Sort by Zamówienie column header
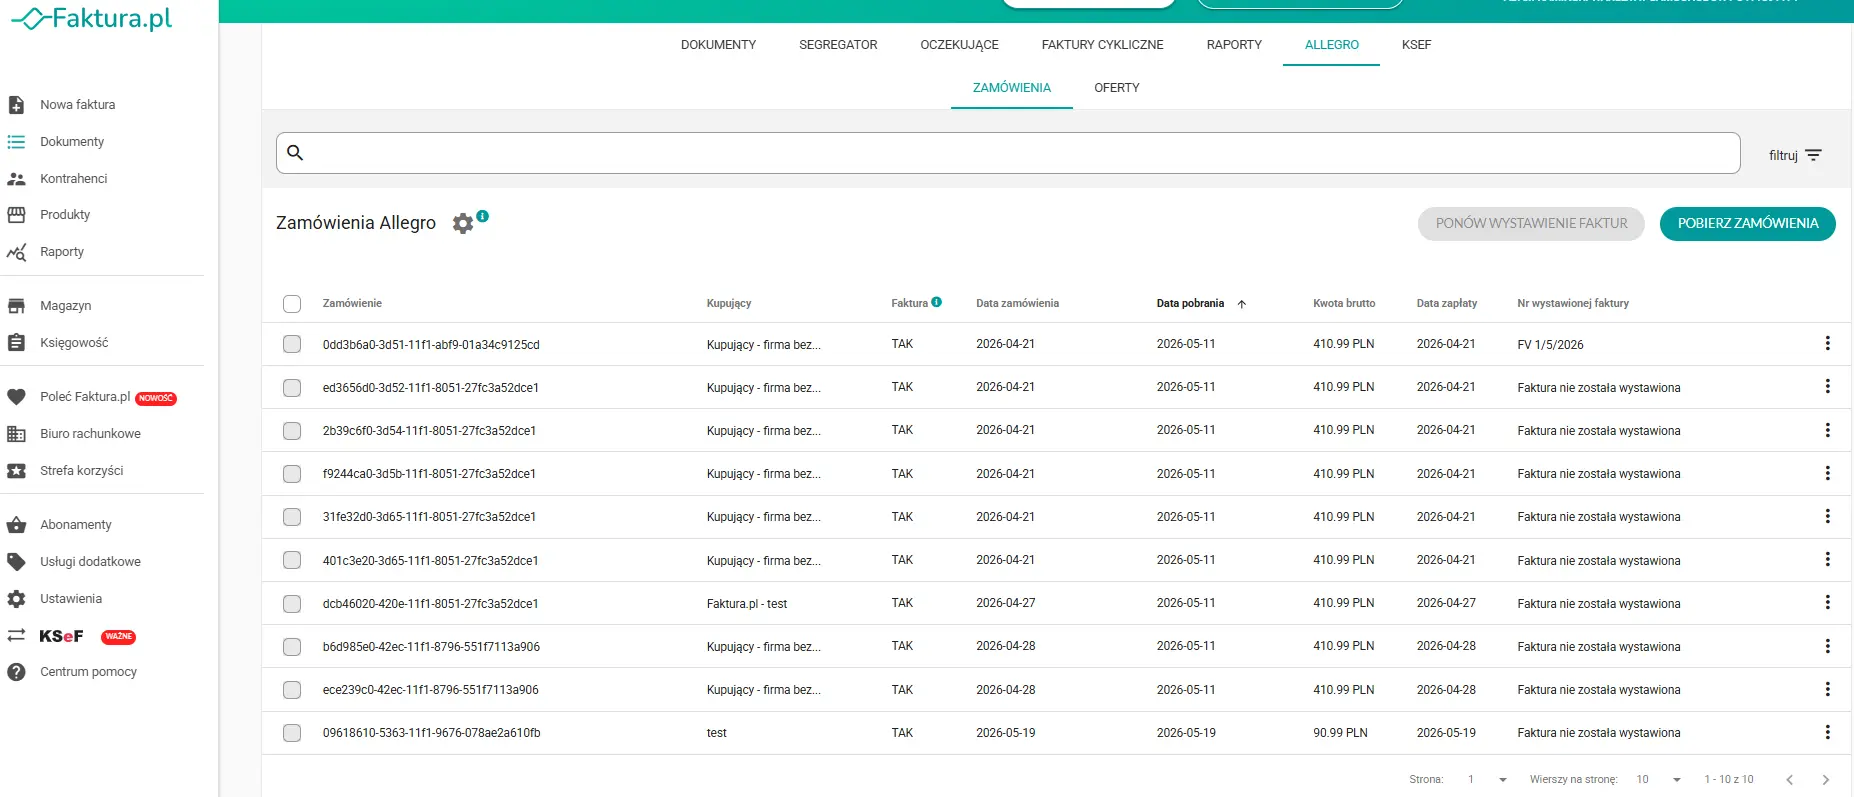 coord(352,303)
